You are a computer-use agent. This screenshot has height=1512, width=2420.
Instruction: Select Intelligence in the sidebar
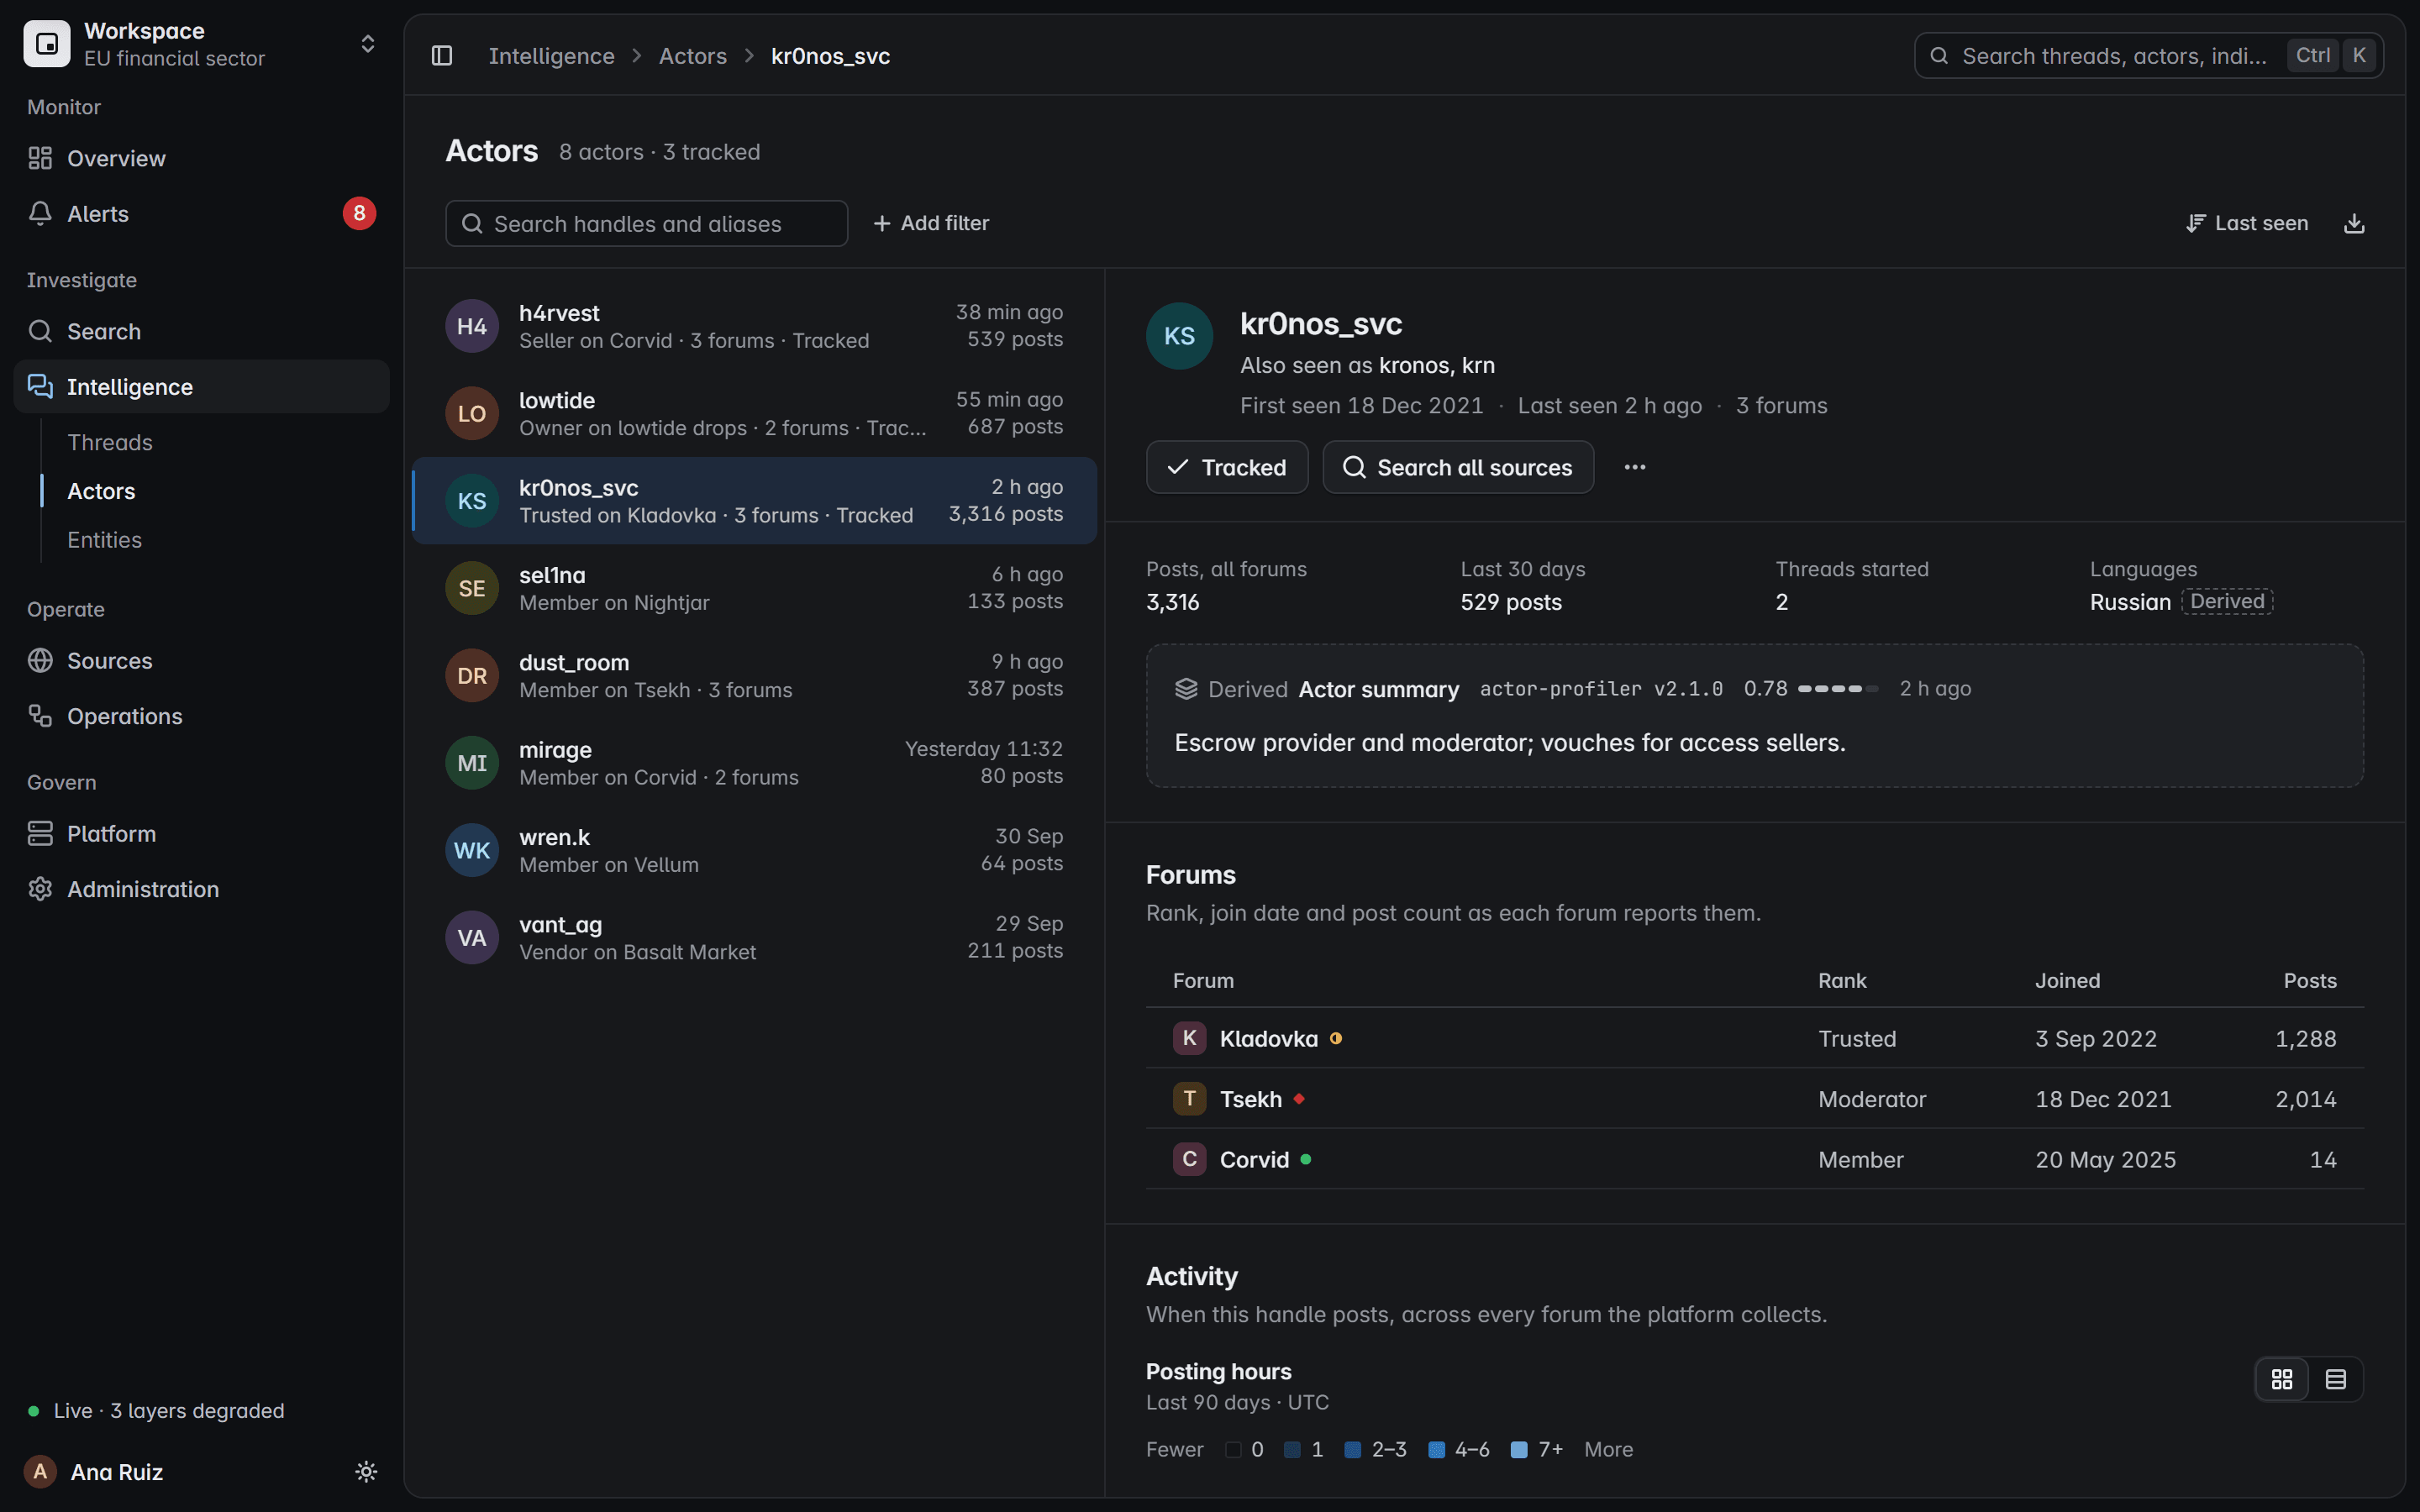201,387
